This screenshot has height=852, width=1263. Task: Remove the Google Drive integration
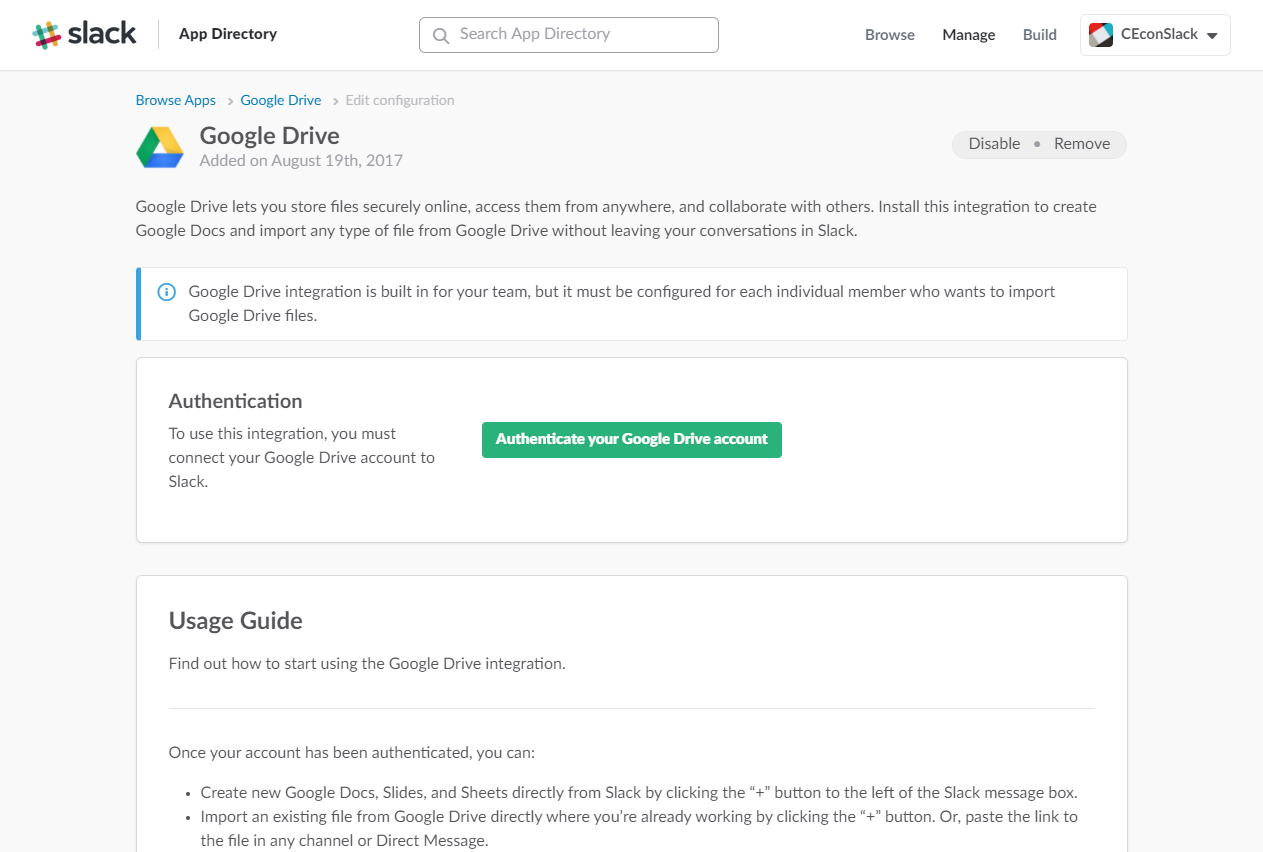pyautogui.click(x=1082, y=144)
